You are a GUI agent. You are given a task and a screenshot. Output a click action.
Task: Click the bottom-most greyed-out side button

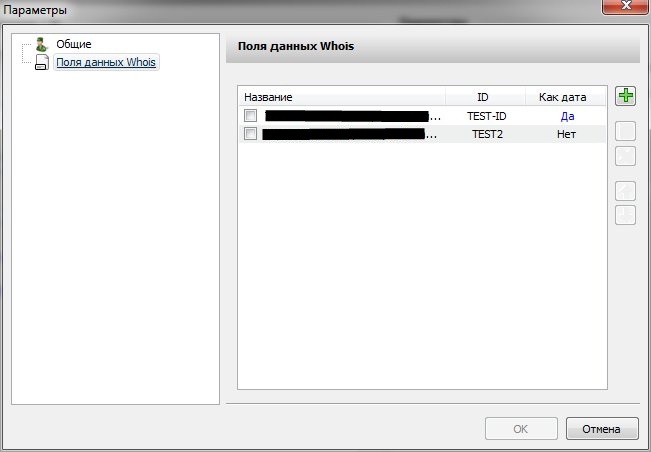[x=626, y=214]
